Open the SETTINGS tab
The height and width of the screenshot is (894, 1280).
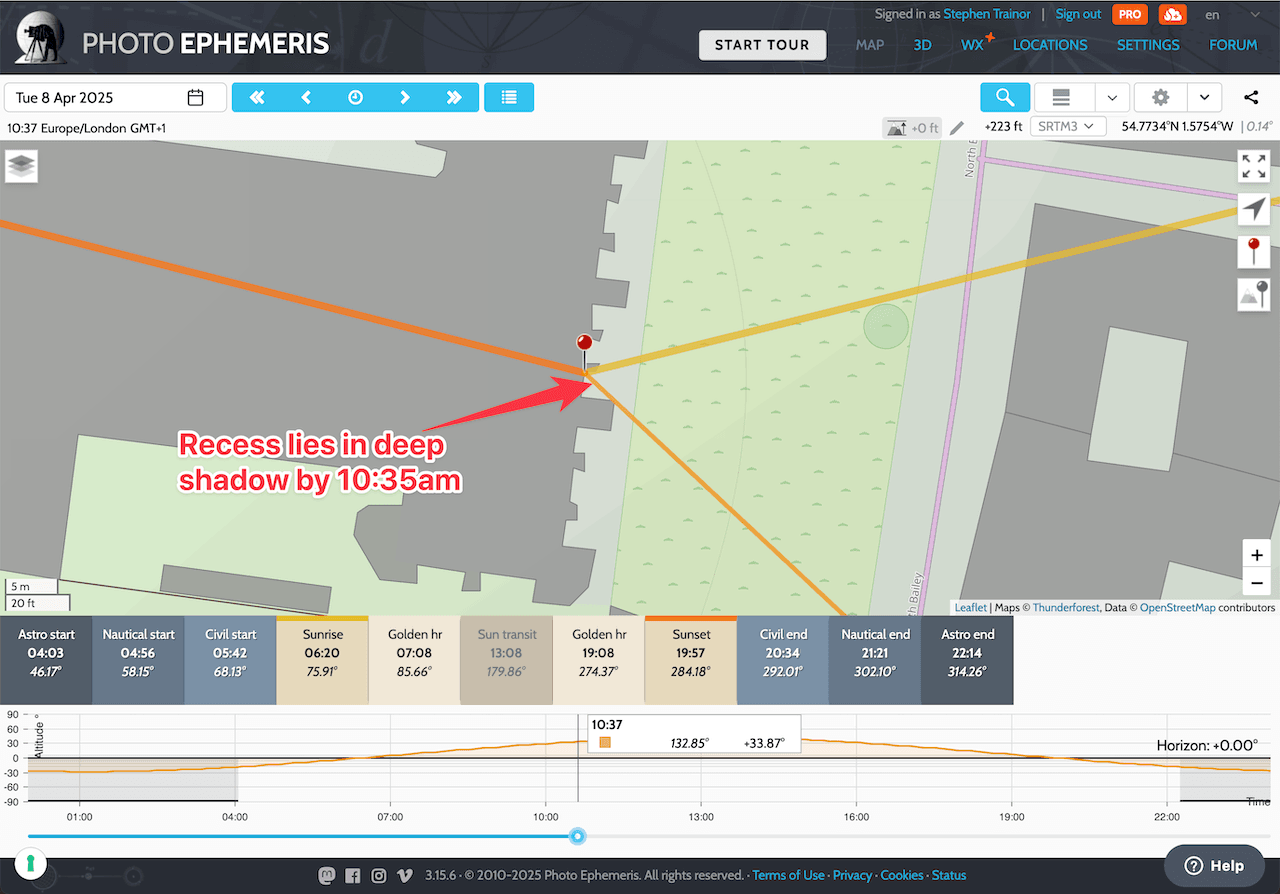(1148, 45)
